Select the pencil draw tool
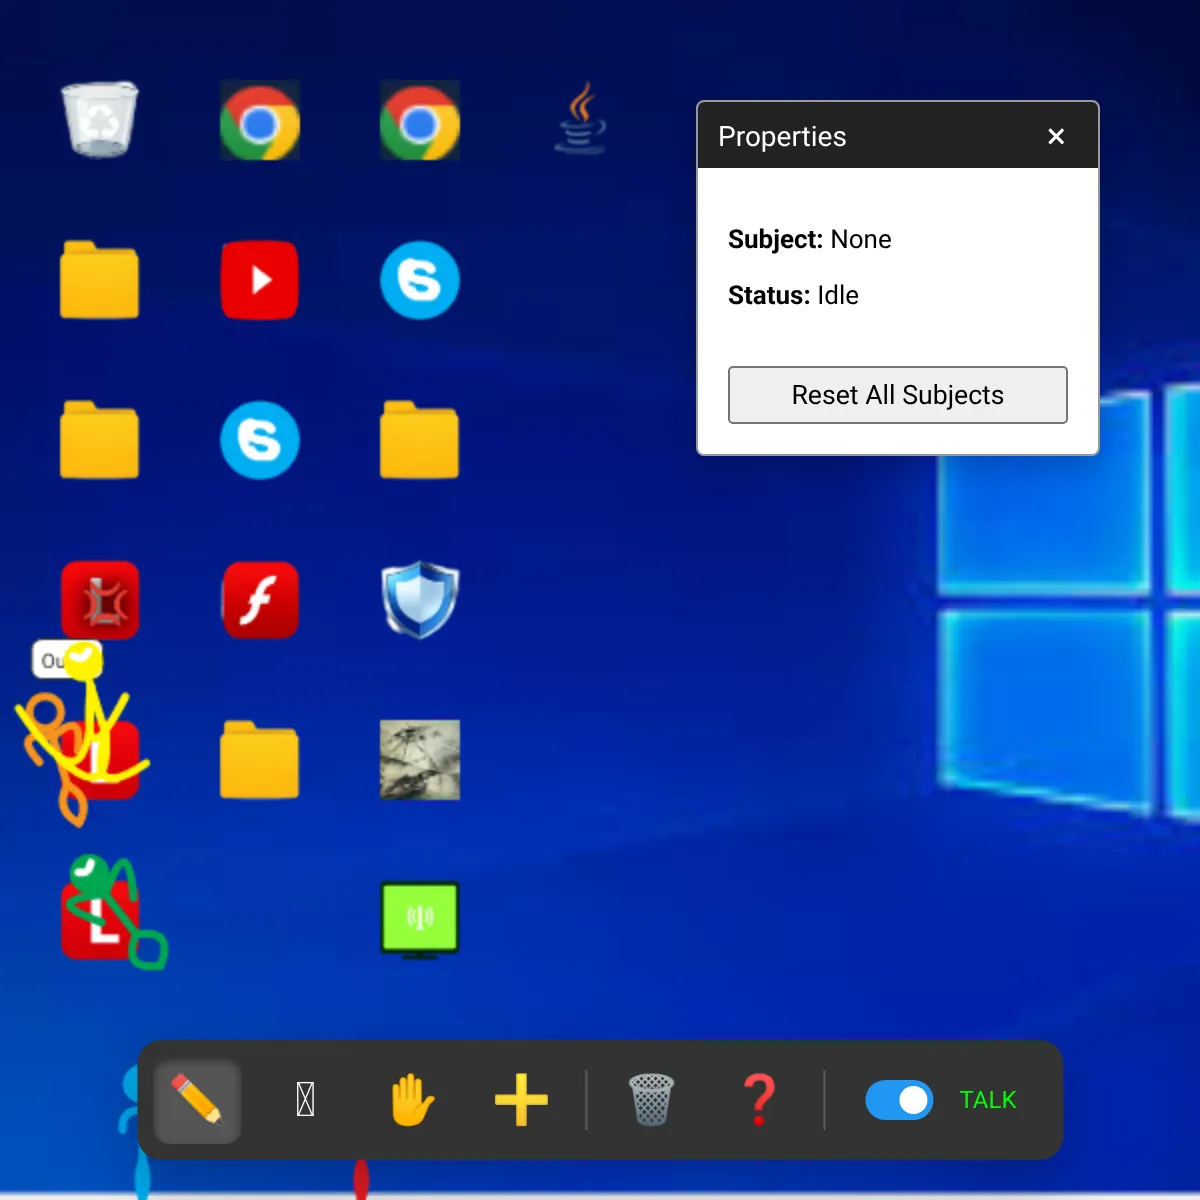 pos(197,1100)
